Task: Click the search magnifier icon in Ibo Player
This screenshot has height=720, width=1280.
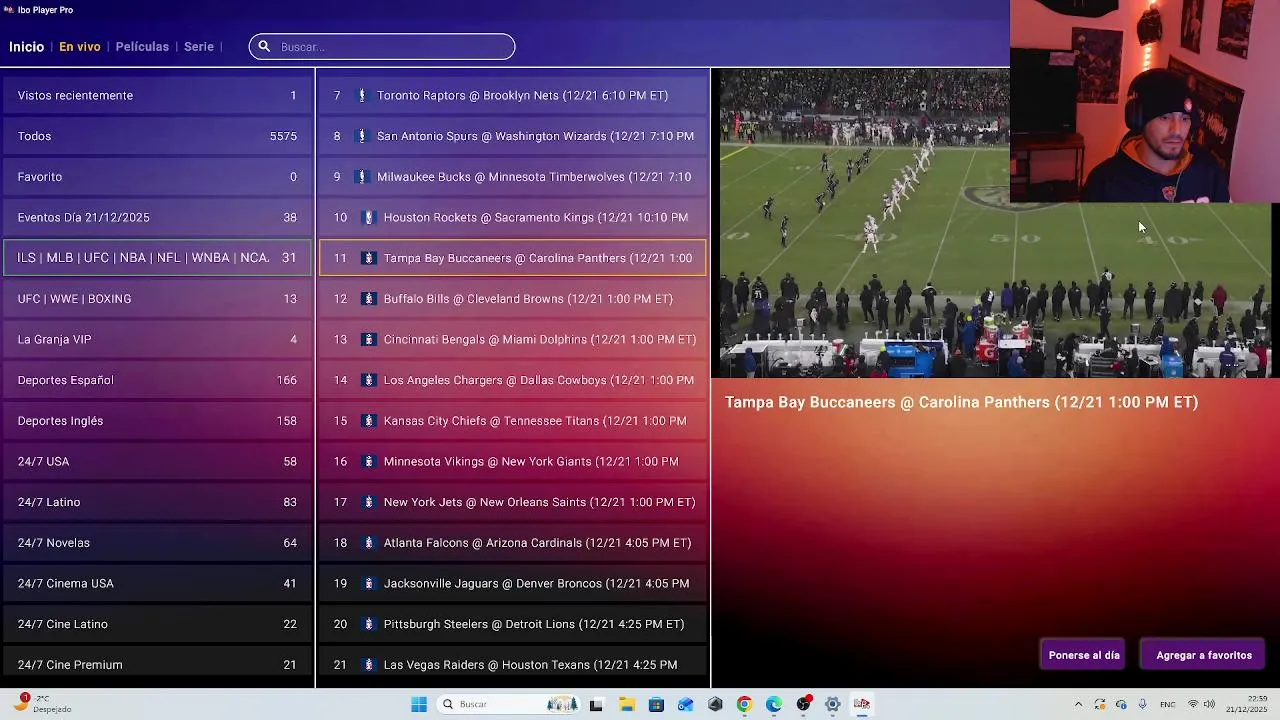Action: [264, 47]
